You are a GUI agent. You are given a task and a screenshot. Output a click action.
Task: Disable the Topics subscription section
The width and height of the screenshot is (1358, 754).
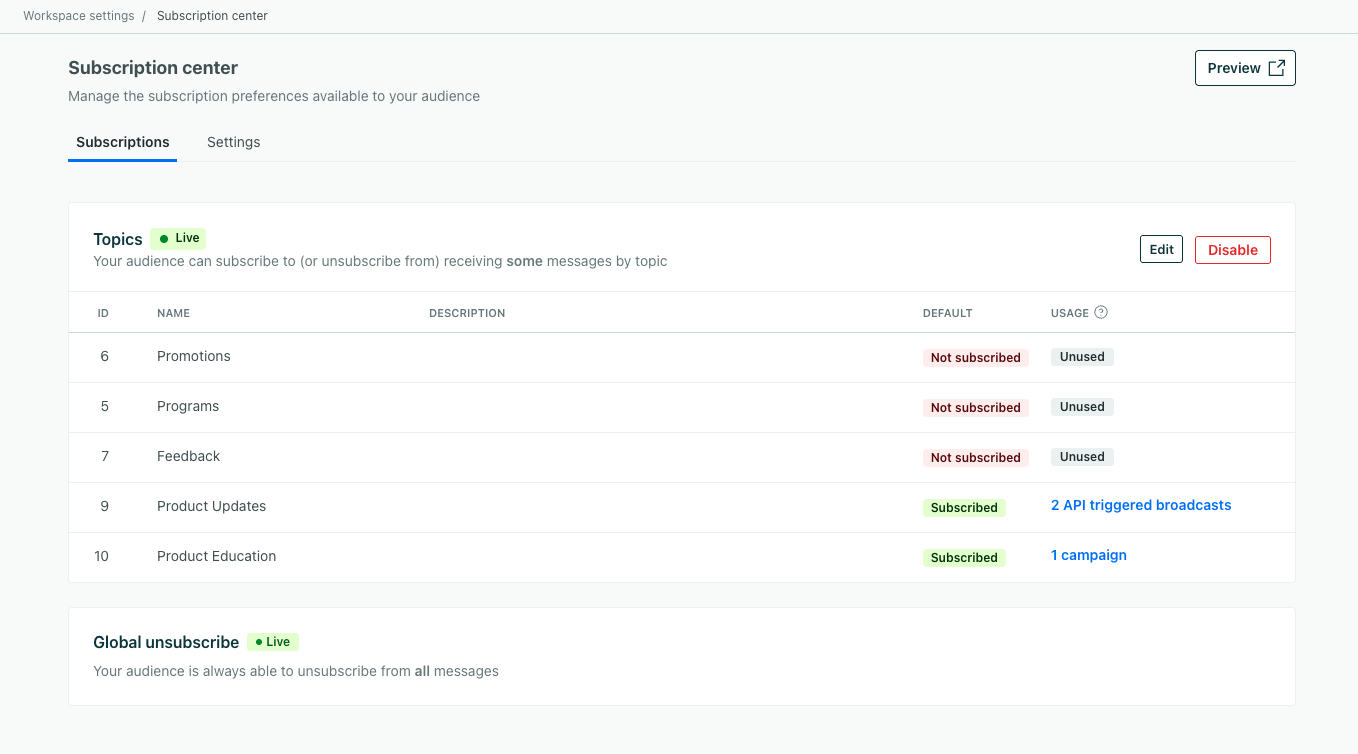pos(1232,249)
